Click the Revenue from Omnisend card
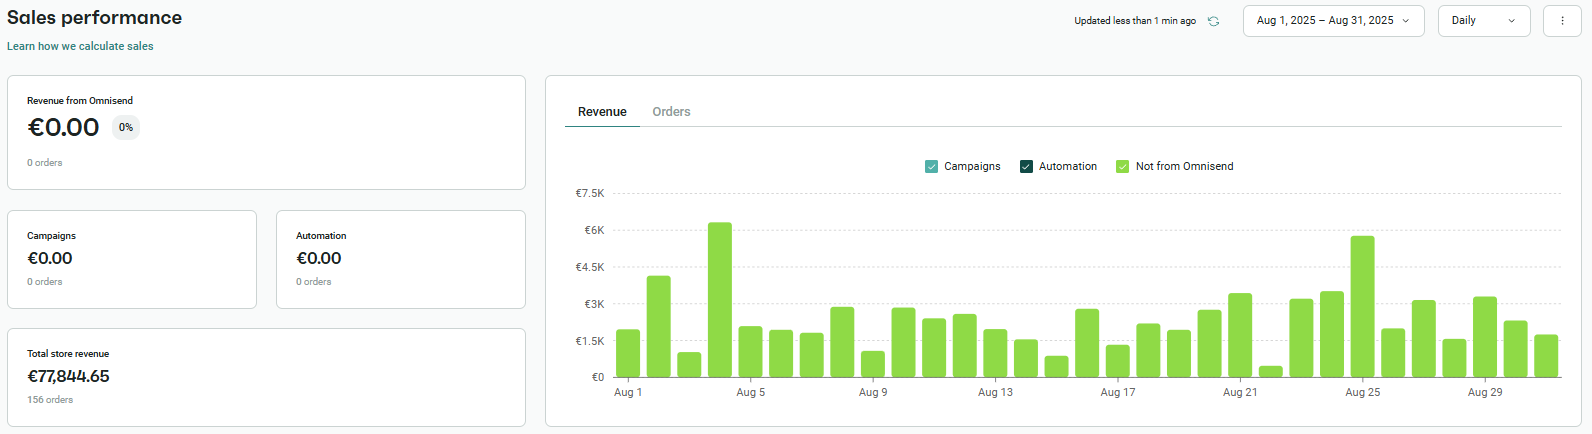 (x=266, y=132)
